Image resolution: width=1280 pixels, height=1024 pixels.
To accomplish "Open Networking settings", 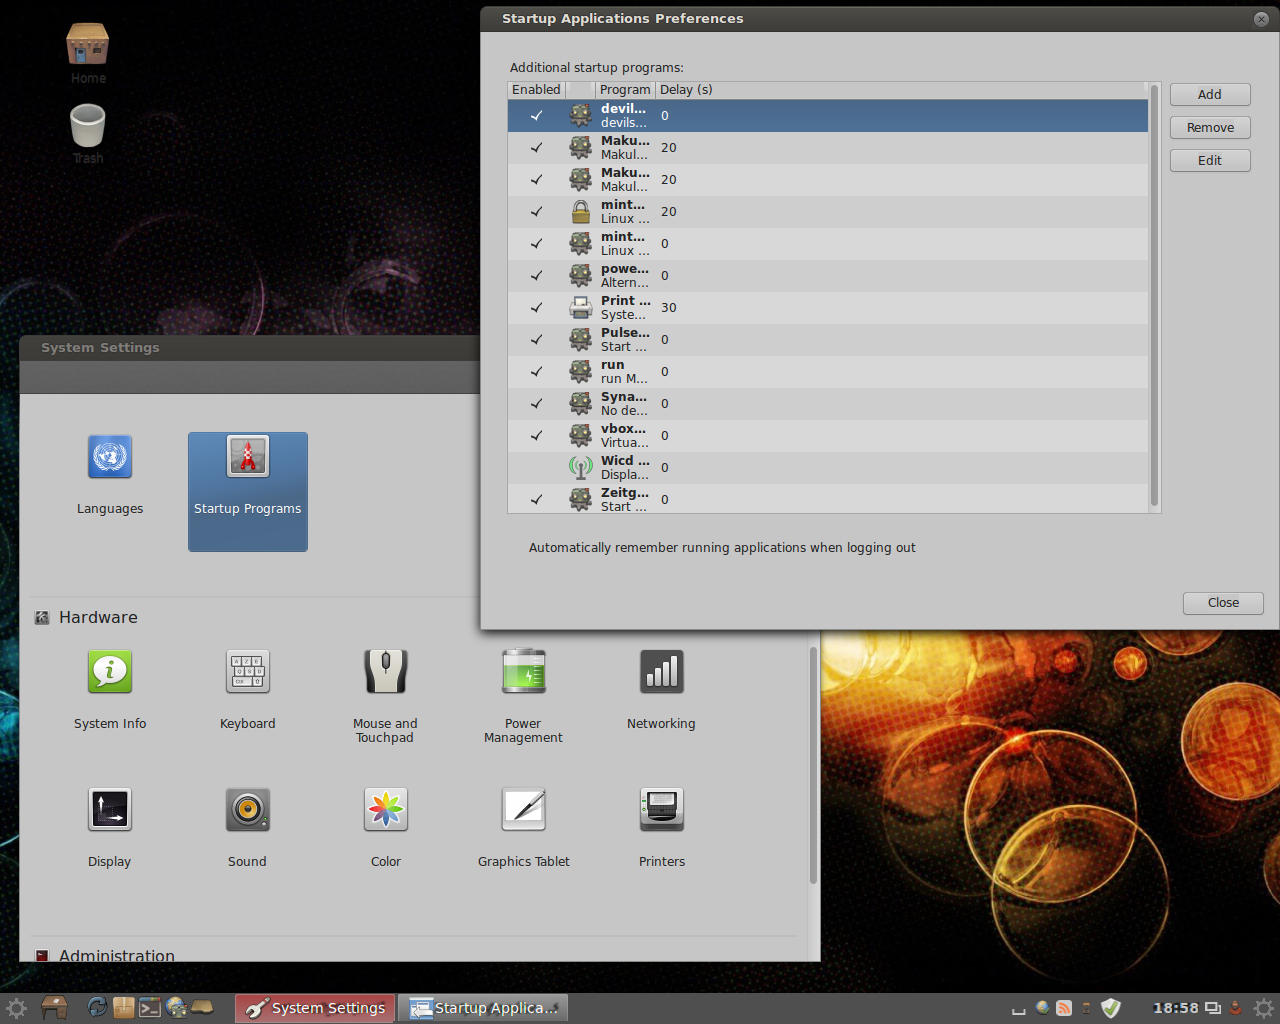I will pos(661,690).
